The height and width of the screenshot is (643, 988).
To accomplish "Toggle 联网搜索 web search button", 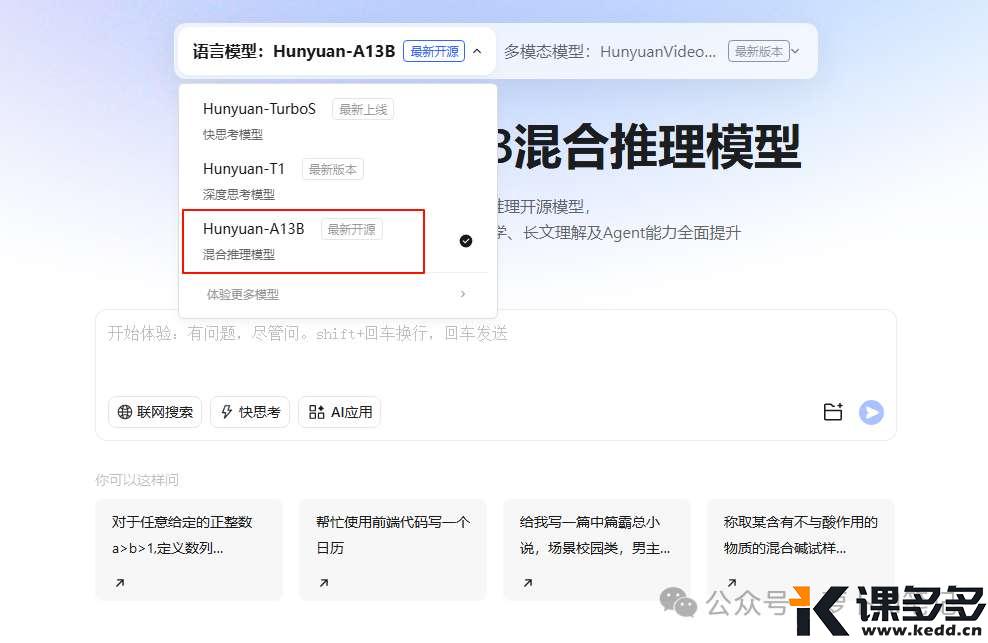I will click(x=155, y=412).
